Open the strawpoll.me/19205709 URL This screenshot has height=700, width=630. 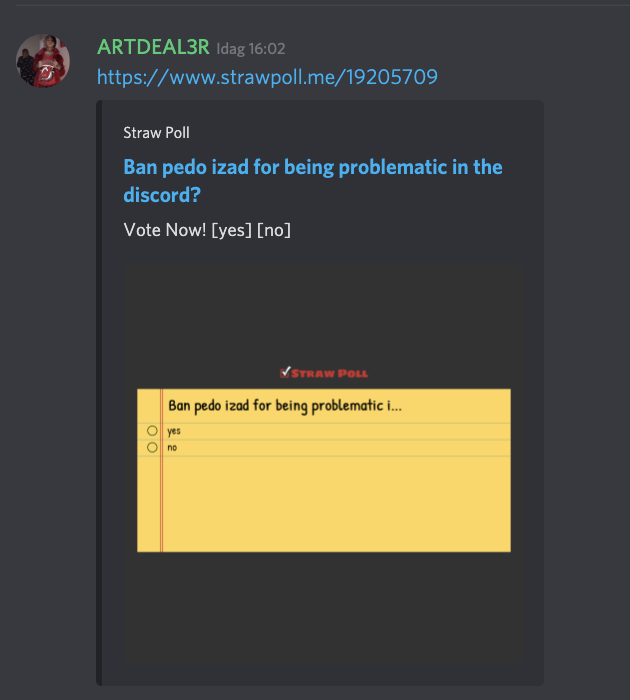(x=267, y=77)
